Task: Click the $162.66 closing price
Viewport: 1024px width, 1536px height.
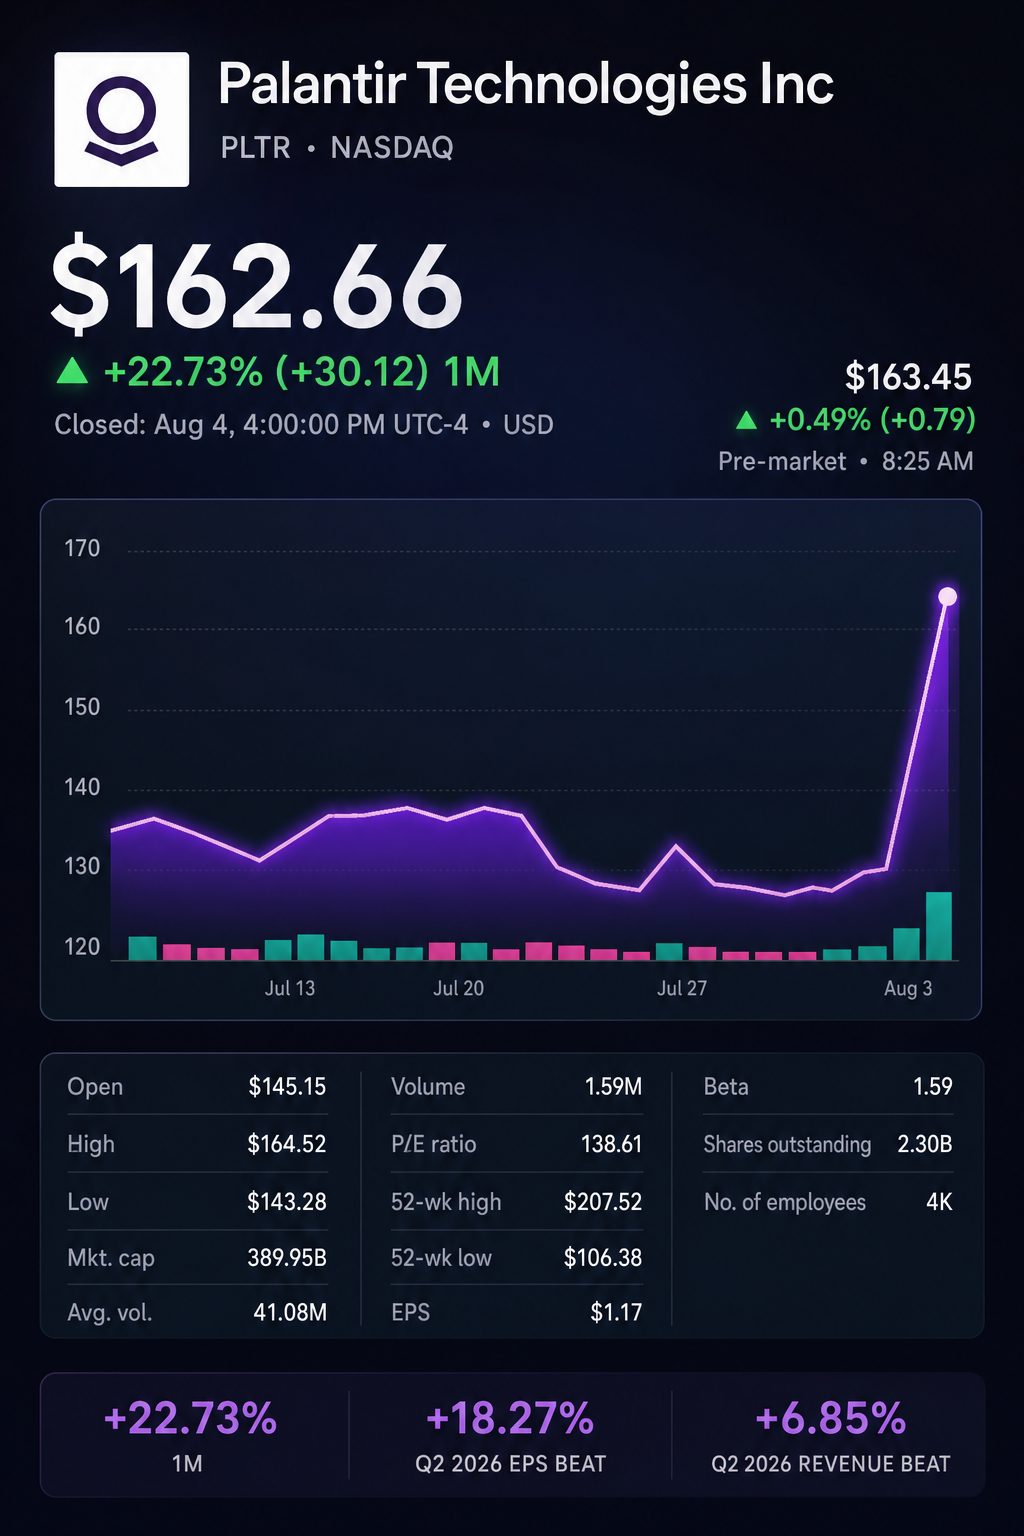Action: (257, 287)
